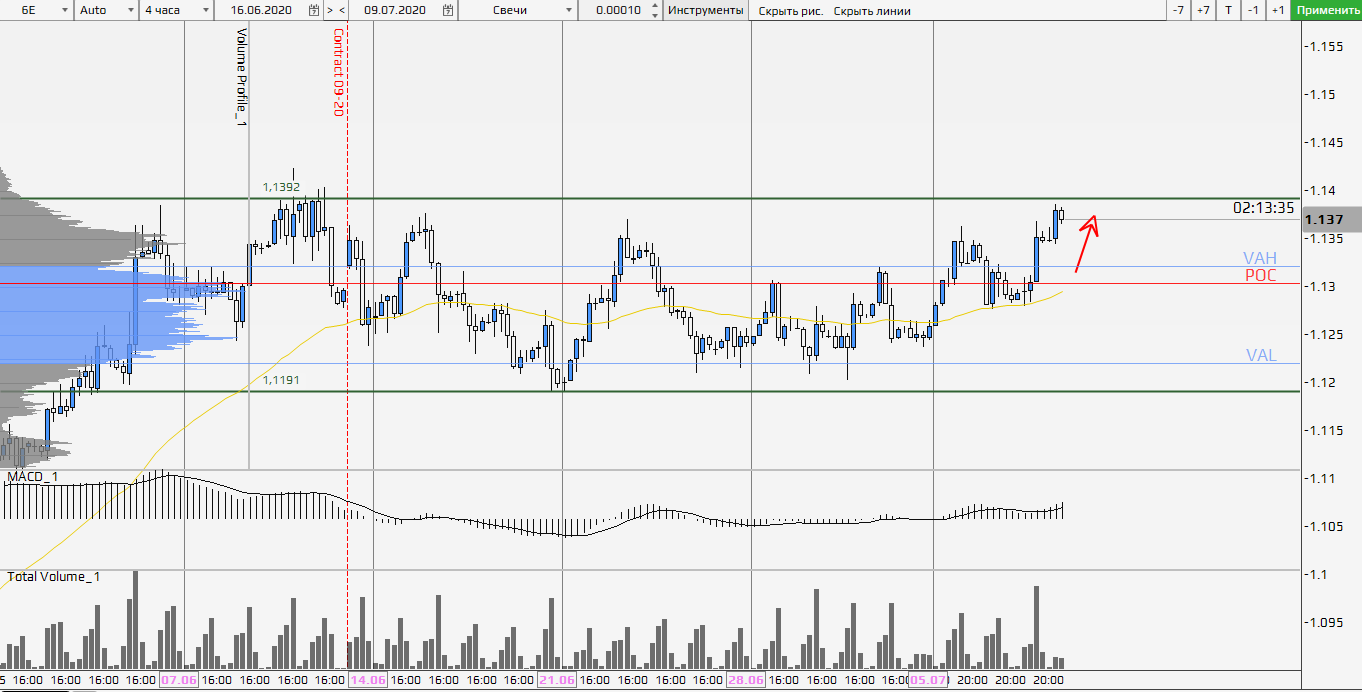The width and height of the screenshot is (1362, 692).
Task: Click the '<' date shift arrow
Action: [x=342, y=10]
